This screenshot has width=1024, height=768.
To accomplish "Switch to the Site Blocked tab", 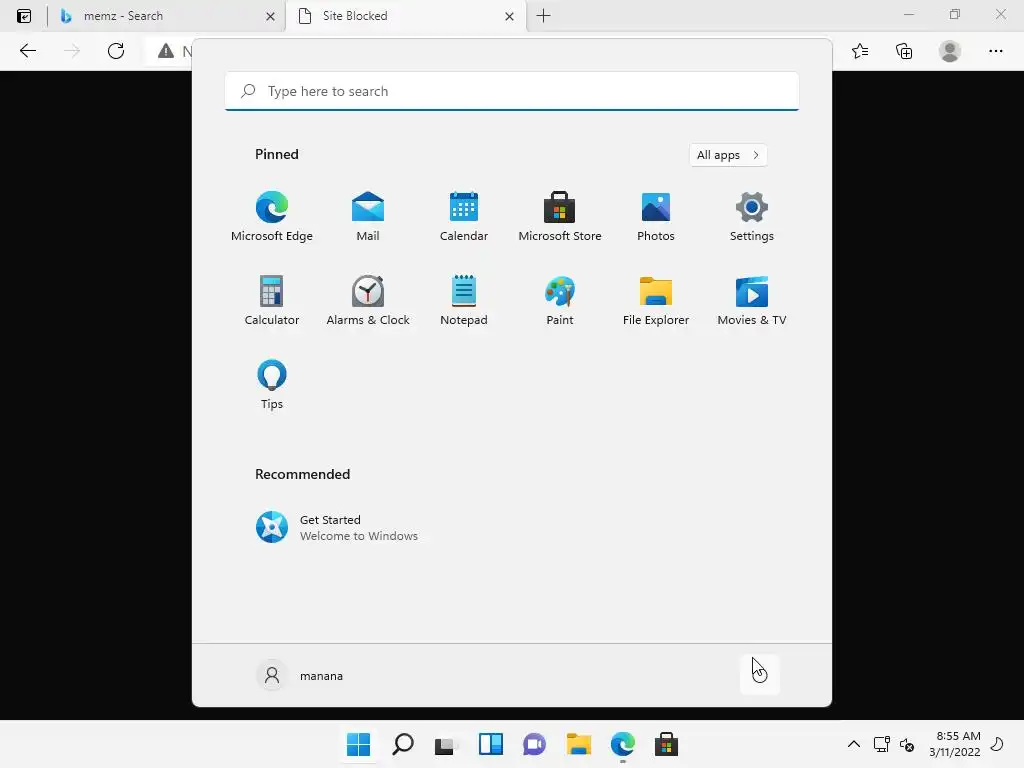I will coord(406,16).
